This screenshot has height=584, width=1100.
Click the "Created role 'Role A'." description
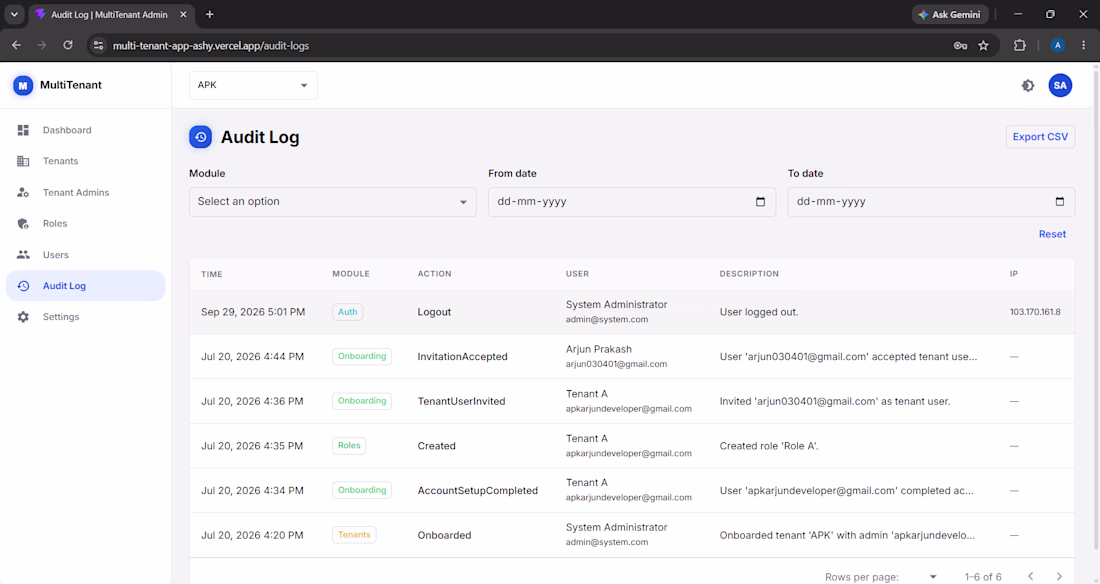pos(769,446)
